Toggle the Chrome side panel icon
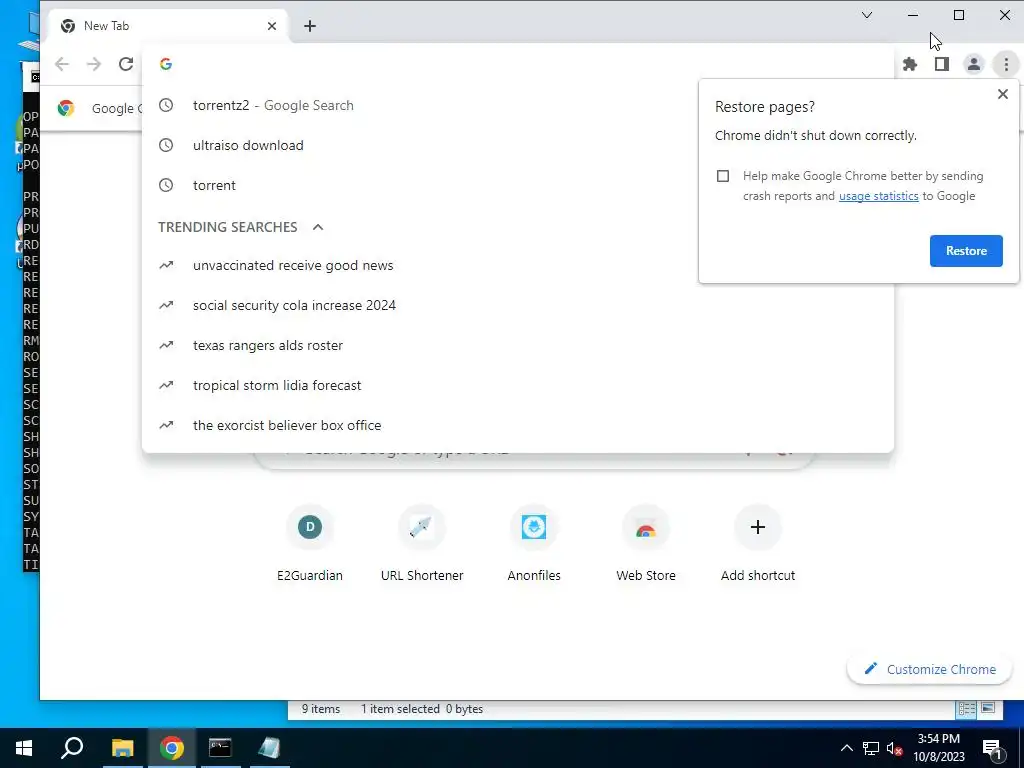Viewport: 1024px width, 768px height. pos(942,64)
